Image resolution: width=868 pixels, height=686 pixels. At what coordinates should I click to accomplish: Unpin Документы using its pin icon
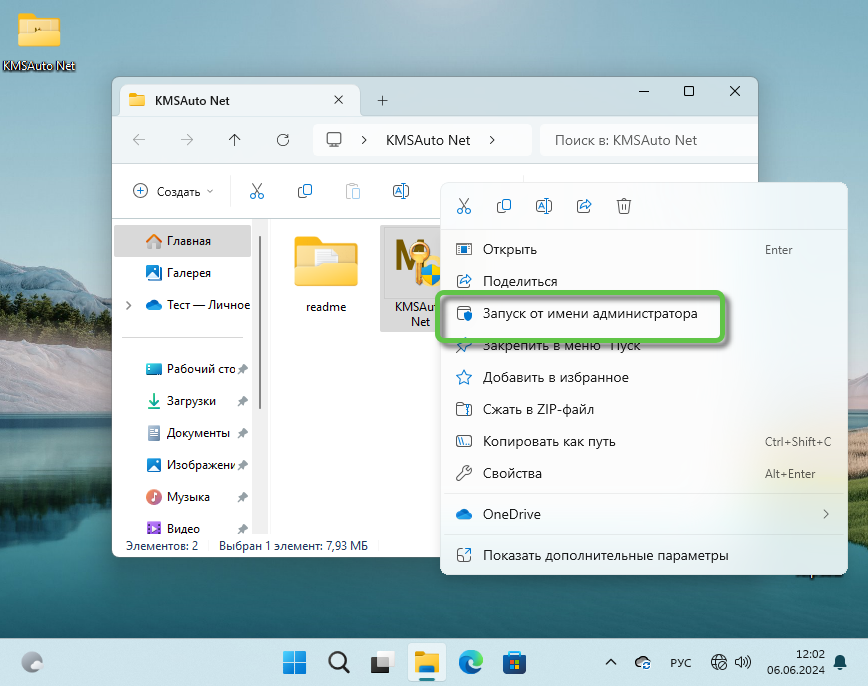(242, 434)
